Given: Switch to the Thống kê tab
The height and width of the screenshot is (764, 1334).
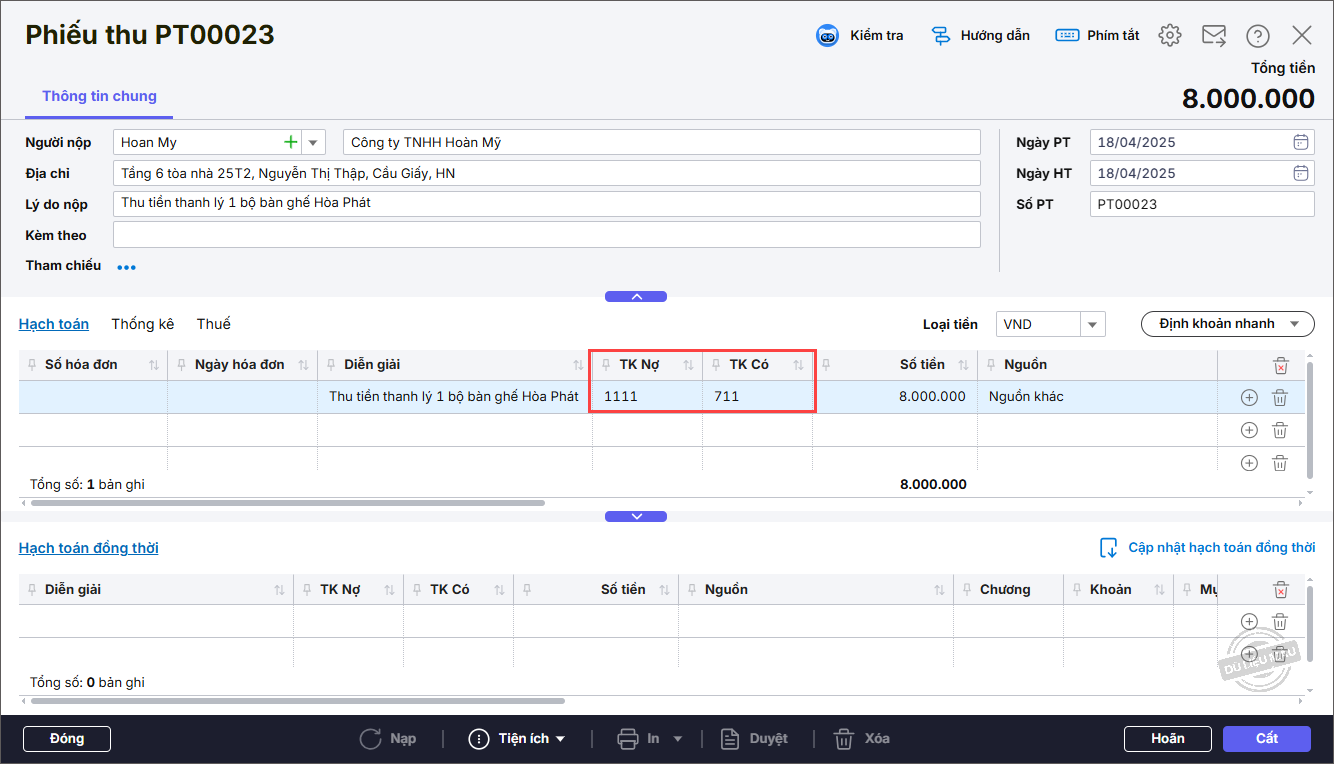Looking at the screenshot, I should (x=143, y=324).
